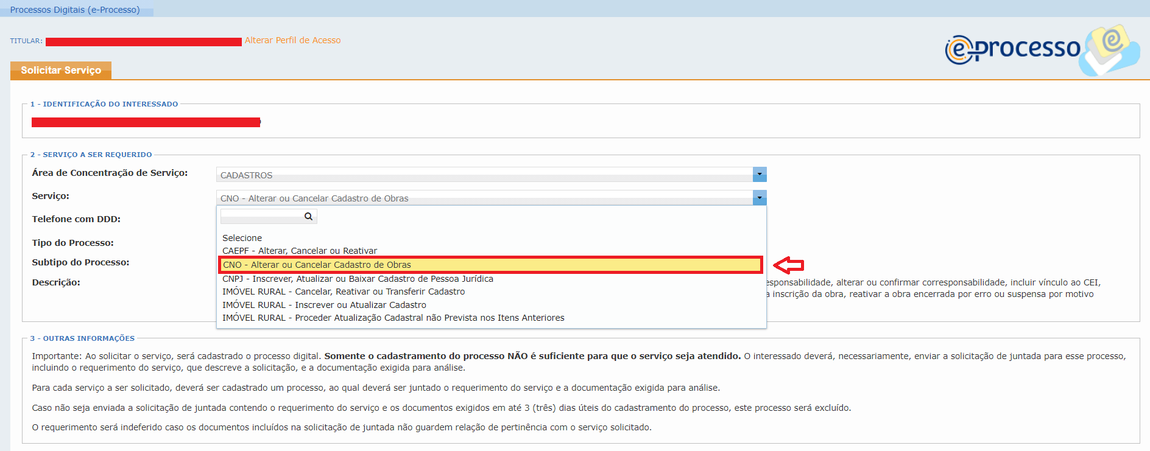
Task: Select 'IMÓVEL RURAL - Inscrever ou Atualizar Cadastro'
Action: pyautogui.click(x=324, y=304)
